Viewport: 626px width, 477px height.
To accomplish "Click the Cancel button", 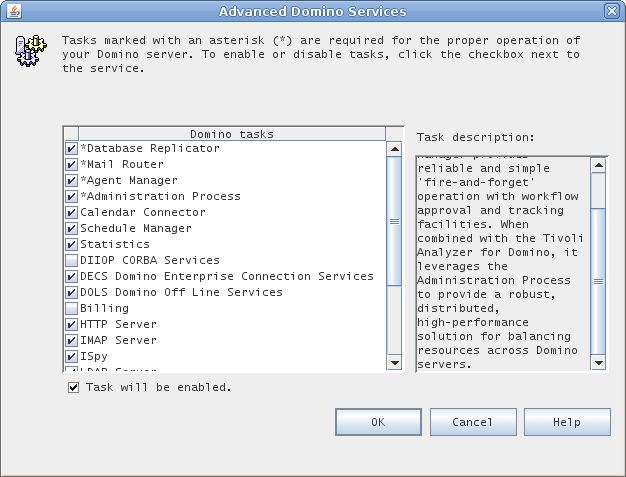I will click(x=473, y=422).
